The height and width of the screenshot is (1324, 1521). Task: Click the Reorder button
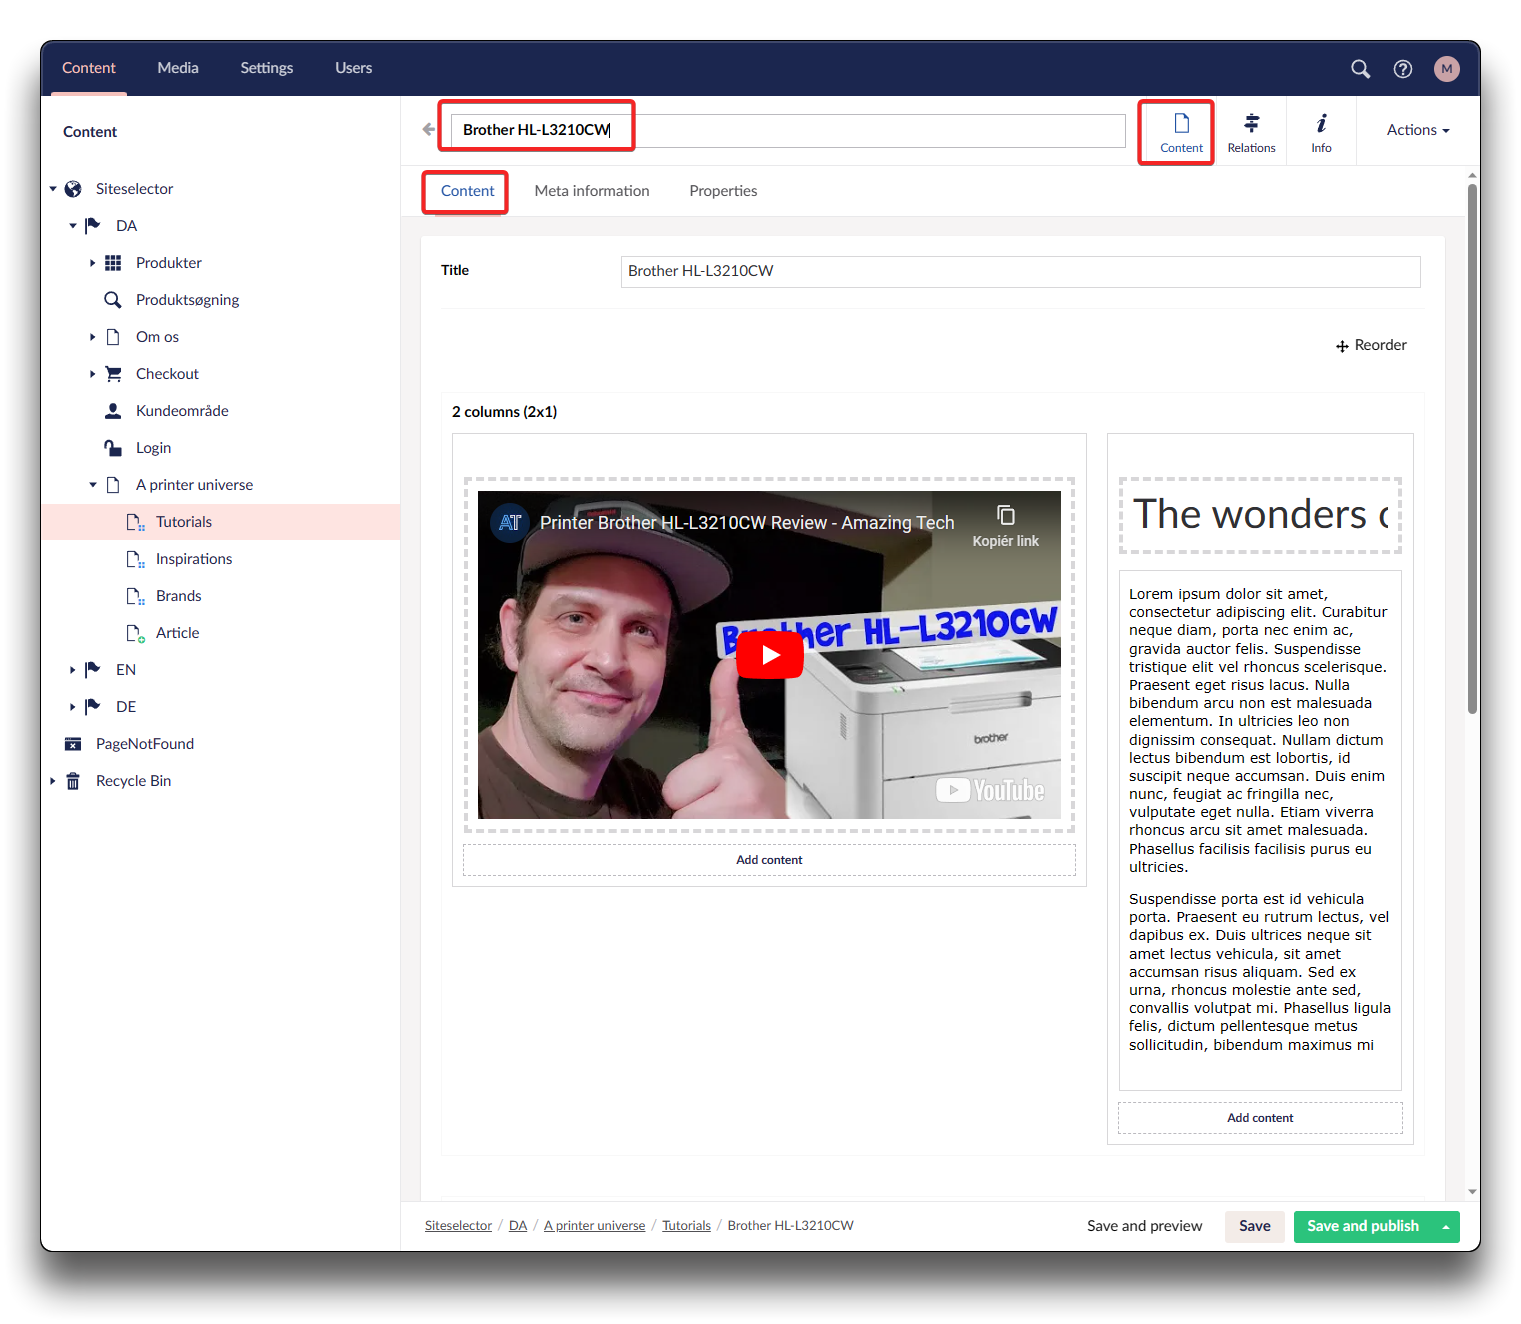coord(1371,345)
